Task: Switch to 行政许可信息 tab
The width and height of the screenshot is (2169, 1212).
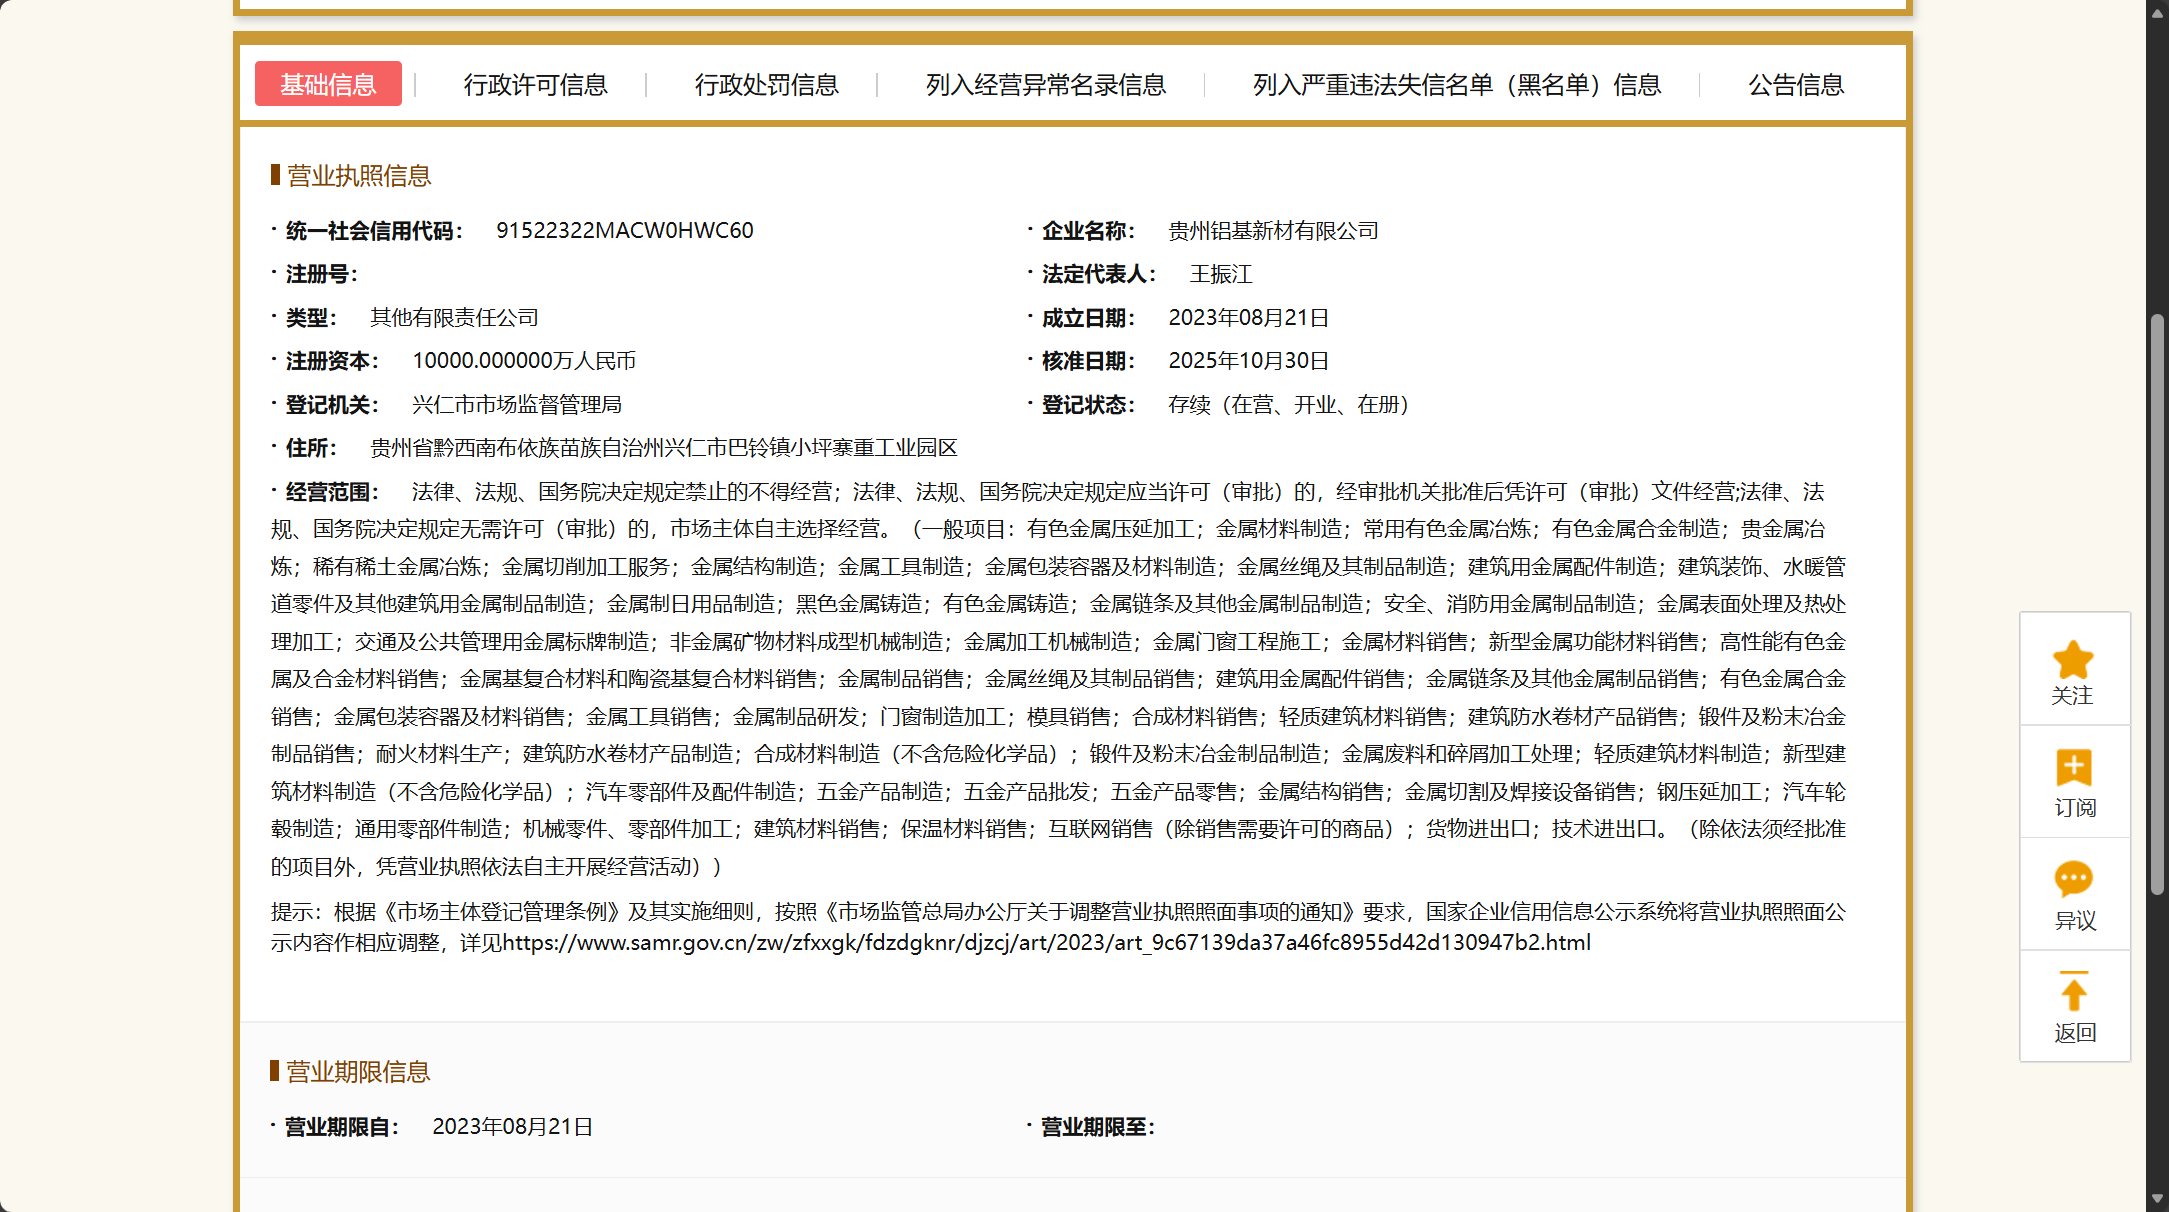Action: 535,85
